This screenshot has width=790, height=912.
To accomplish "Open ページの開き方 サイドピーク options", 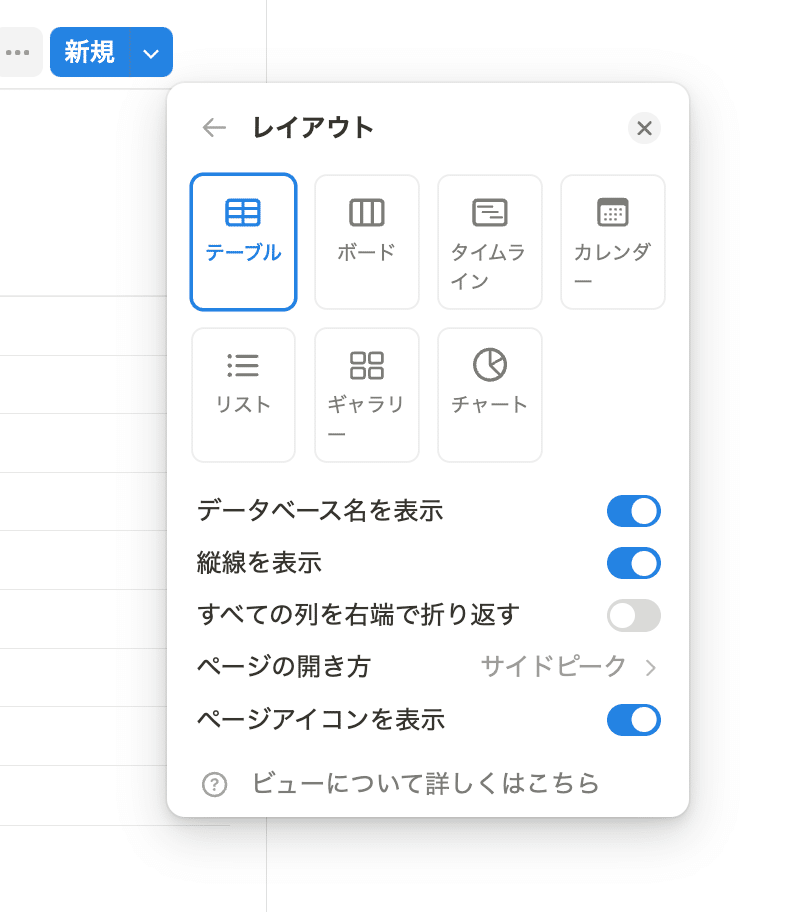I will (428, 667).
